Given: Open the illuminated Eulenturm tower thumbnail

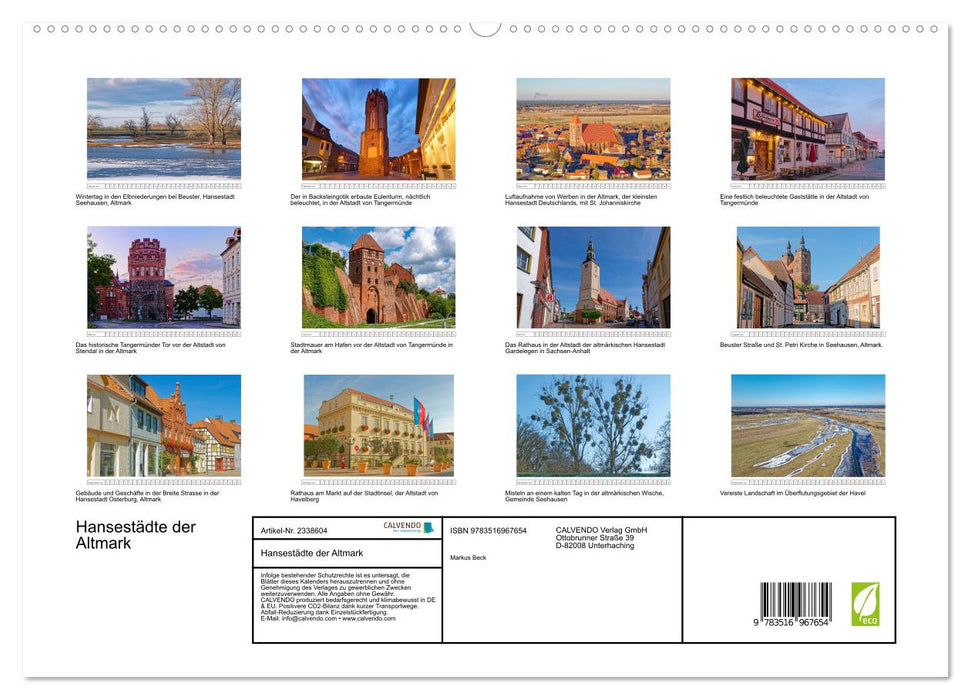Looking at the screenshot, I should (378, 129).
